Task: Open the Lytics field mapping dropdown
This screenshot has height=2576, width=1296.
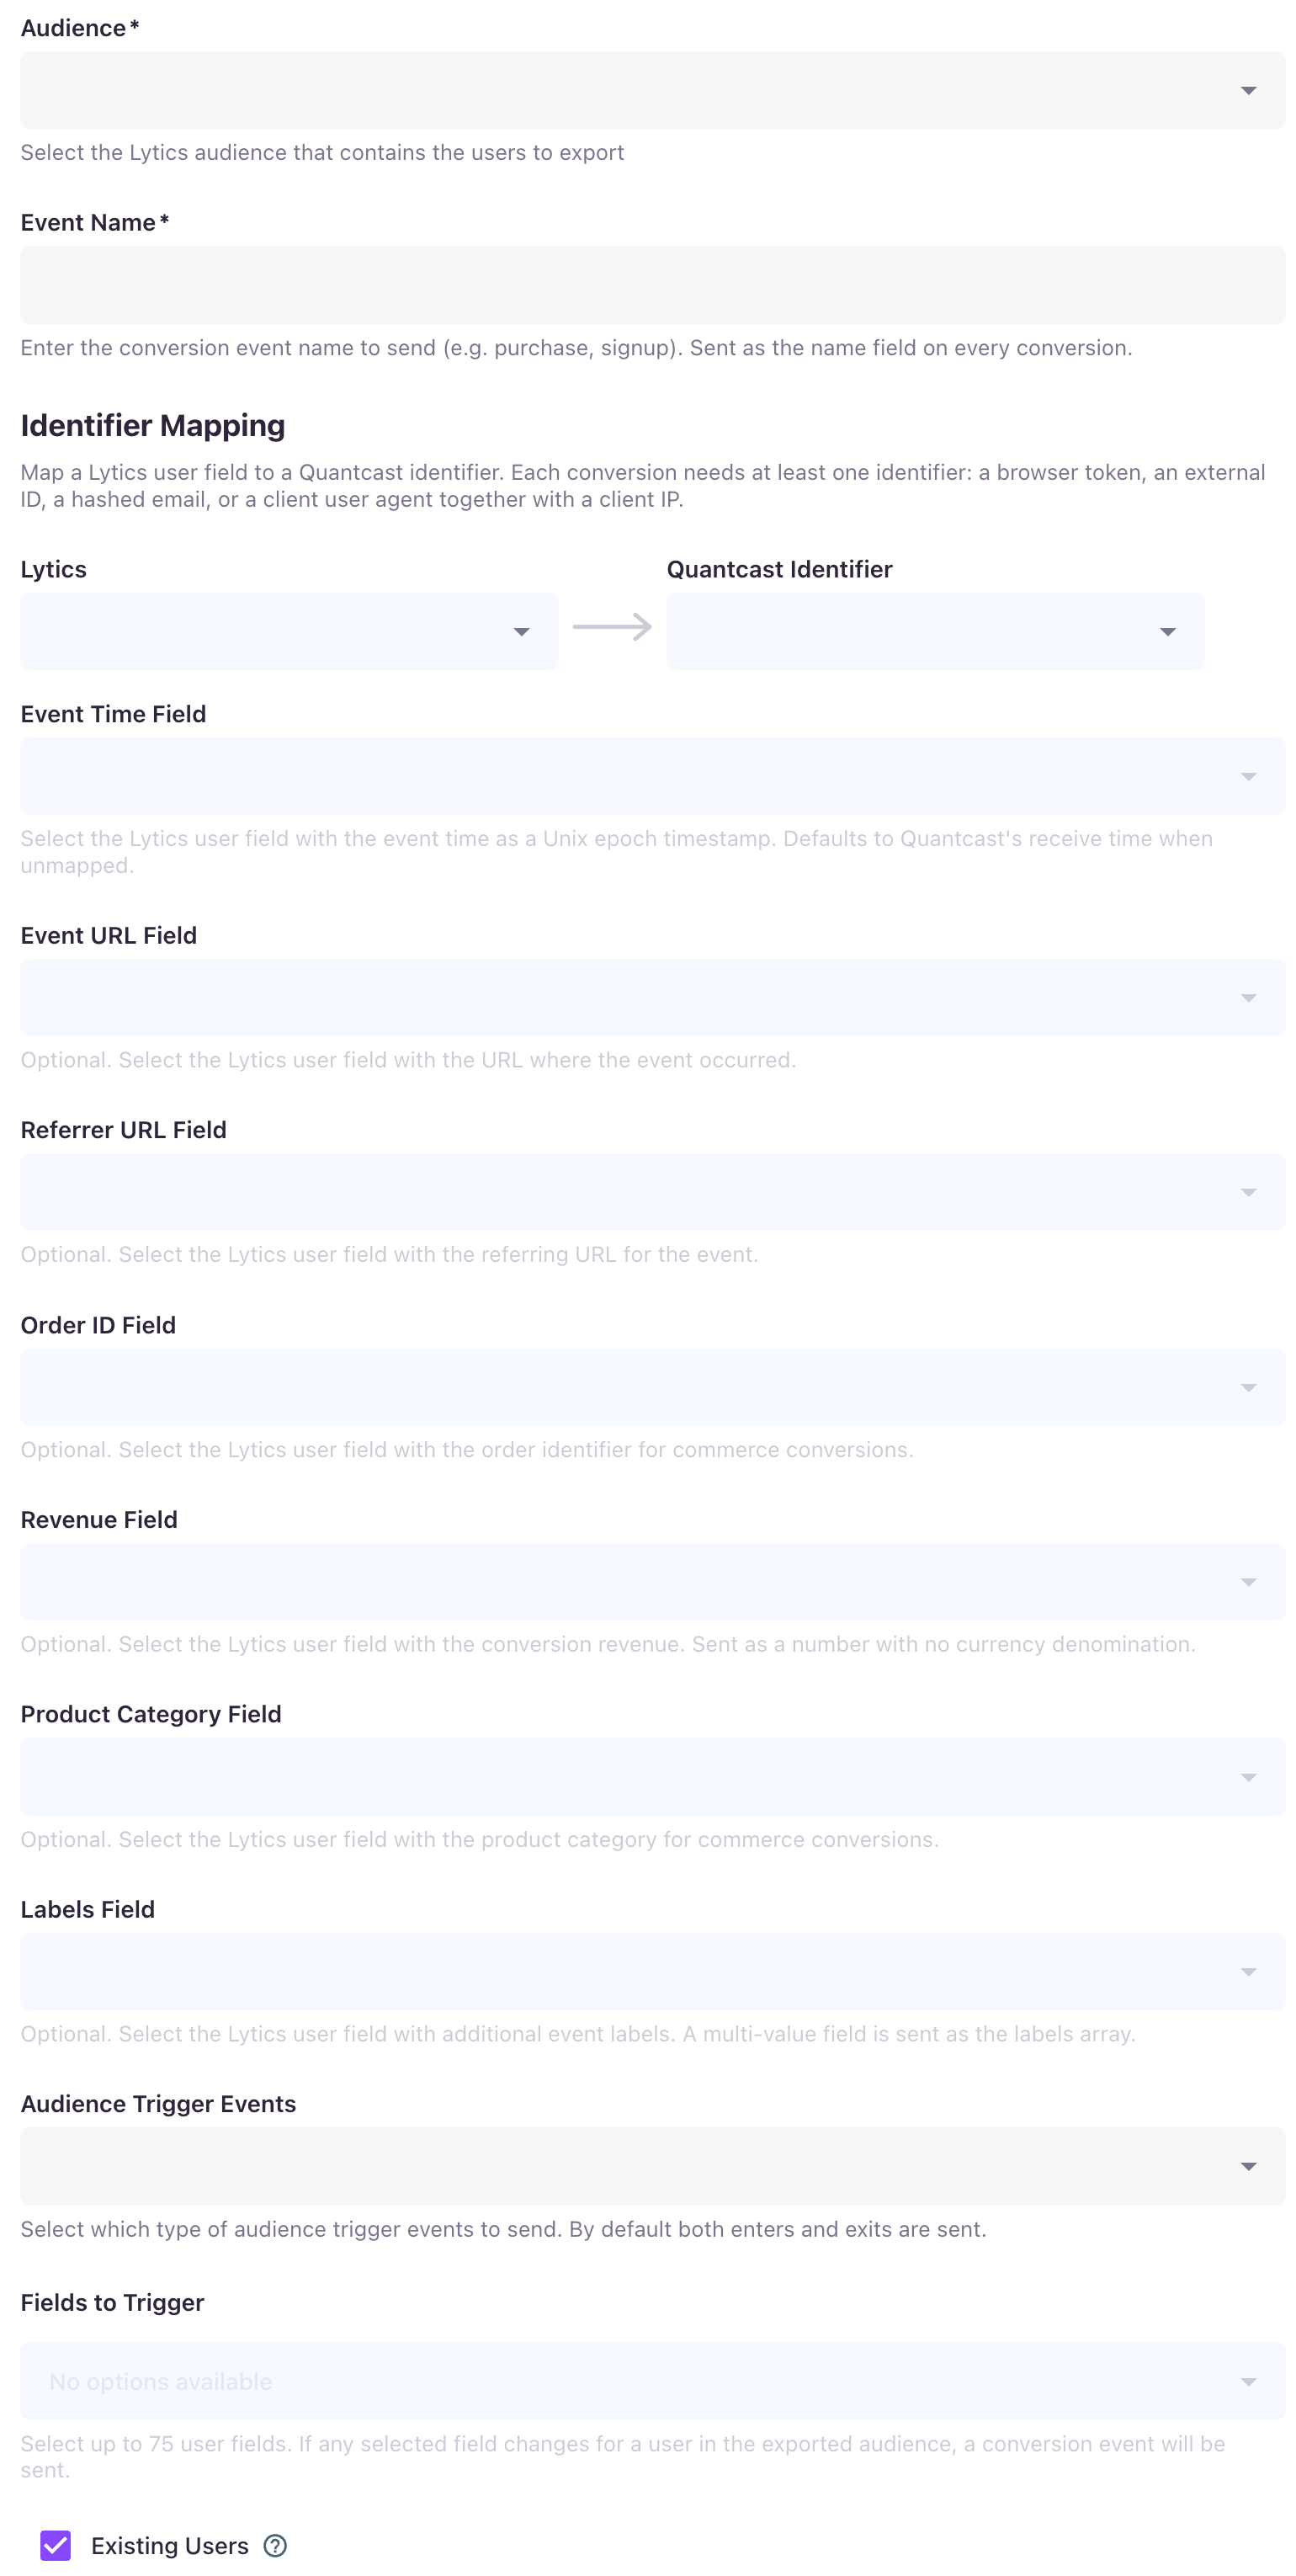Action: [x=289, y=631]
